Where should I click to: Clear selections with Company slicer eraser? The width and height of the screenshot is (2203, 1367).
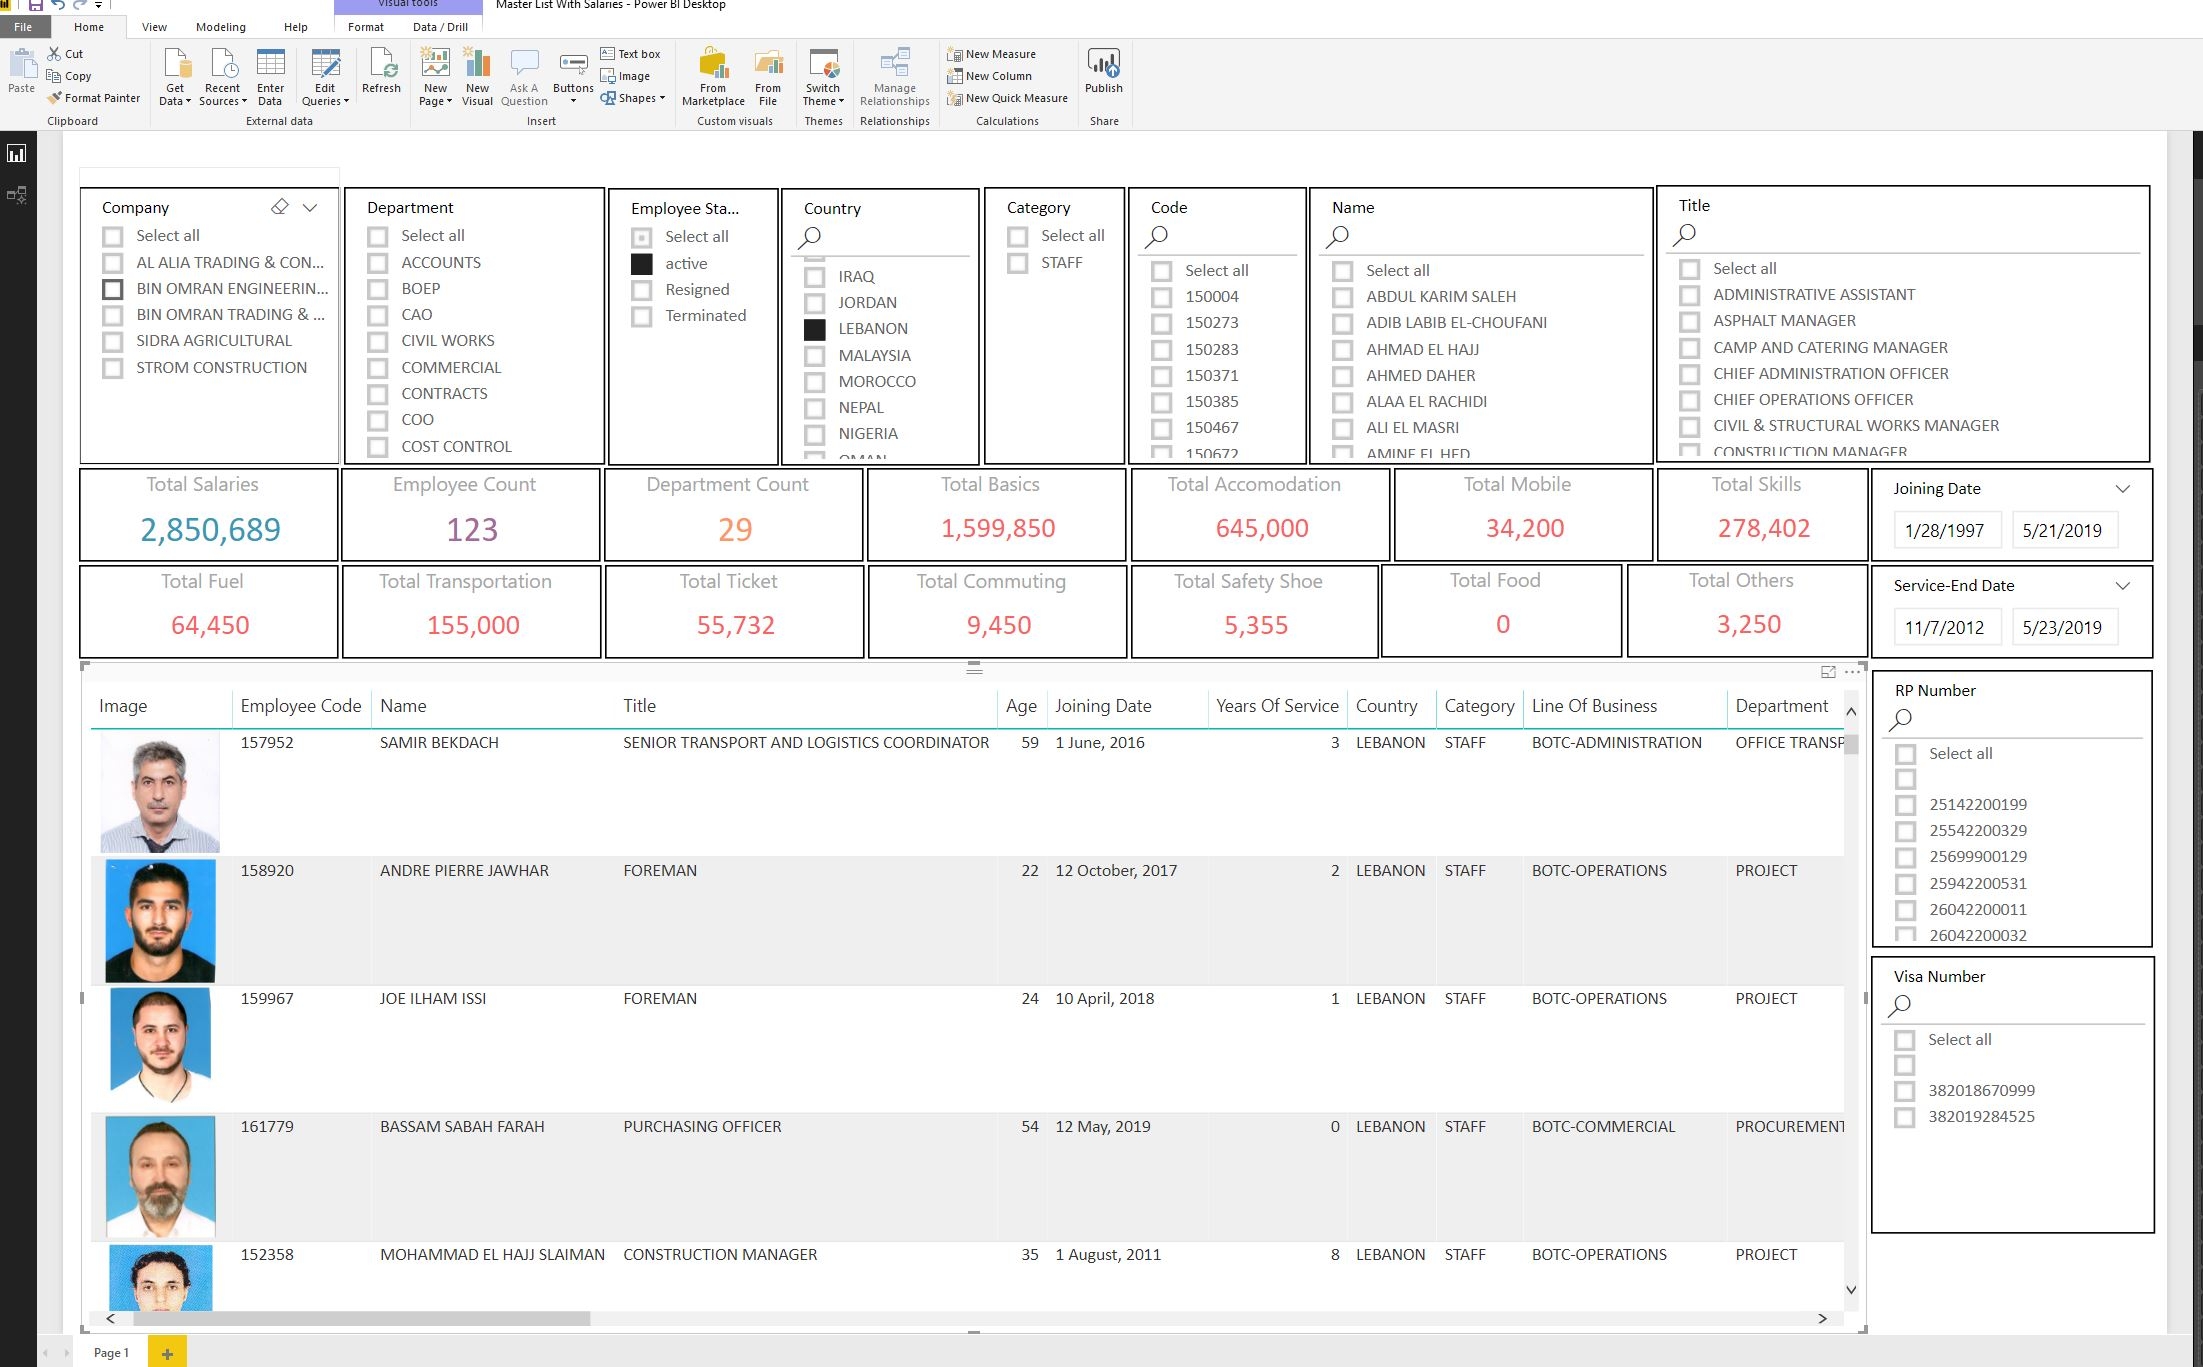pyautogui.click(x=280, y=207)
